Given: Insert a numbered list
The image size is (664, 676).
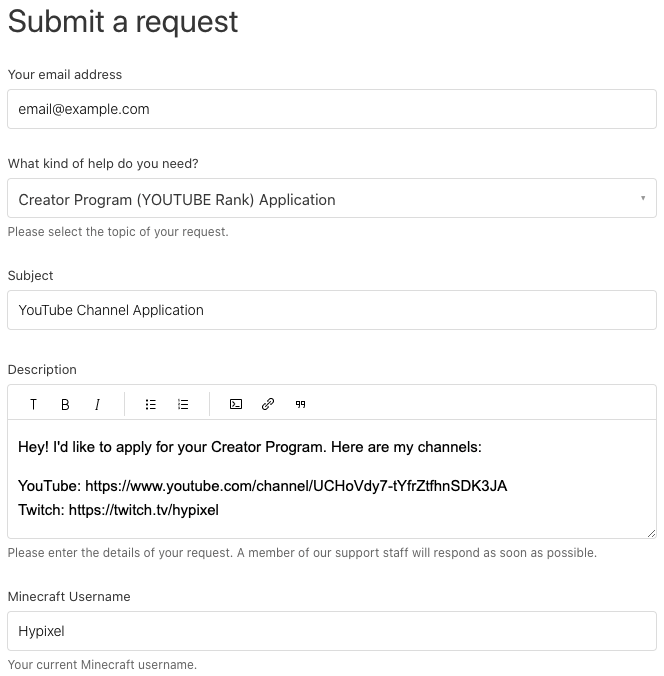Looking at the screenshot, I should tap(183, 404).
